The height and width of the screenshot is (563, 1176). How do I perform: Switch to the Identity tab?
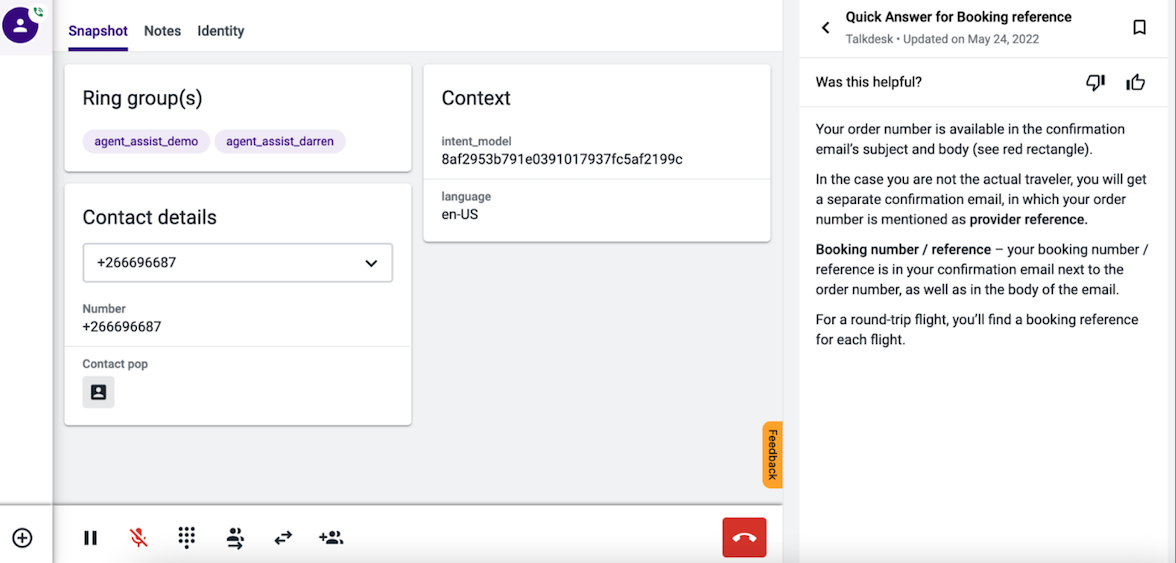tap(220, 31)
